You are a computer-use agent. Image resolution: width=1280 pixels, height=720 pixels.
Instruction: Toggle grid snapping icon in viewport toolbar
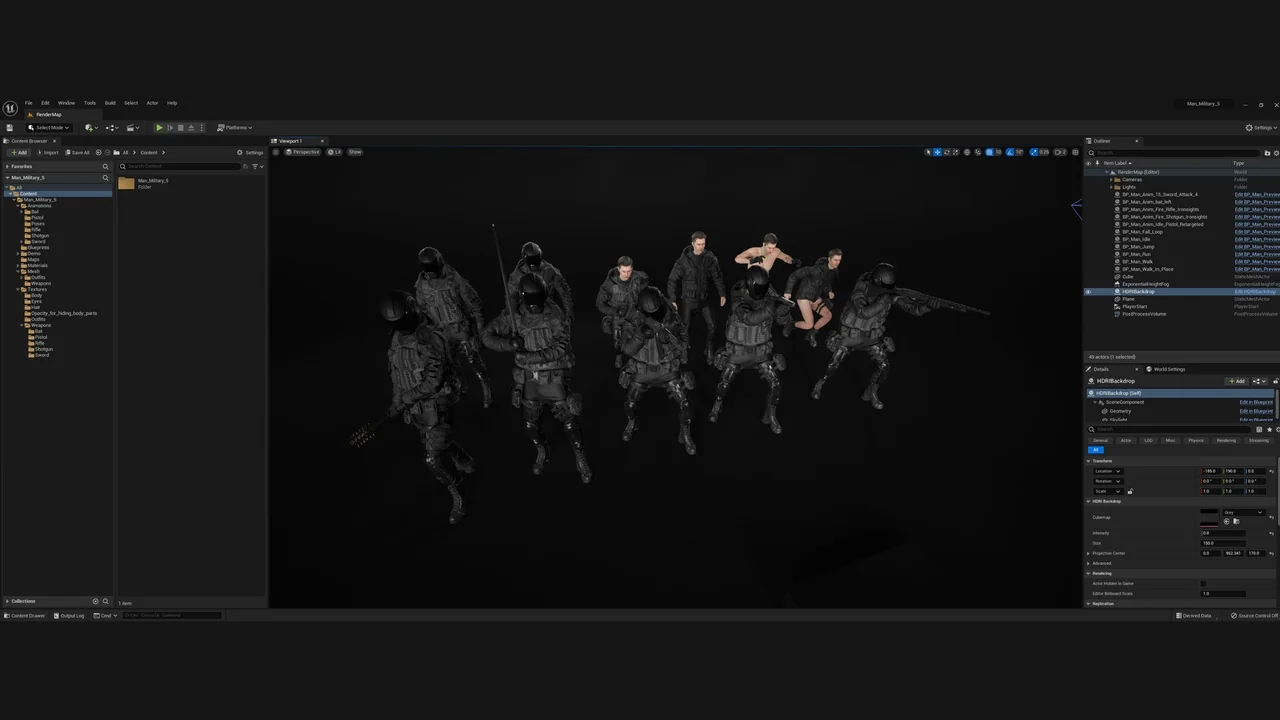pyautogui.click(x=989, y=152)
